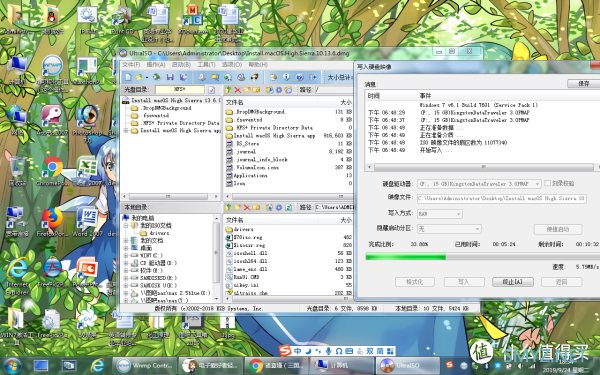The height and width of the screenshot is (375, 600).
Task: Click the Help question-mark toolbar icon
Action: click(x=300, y=77)
